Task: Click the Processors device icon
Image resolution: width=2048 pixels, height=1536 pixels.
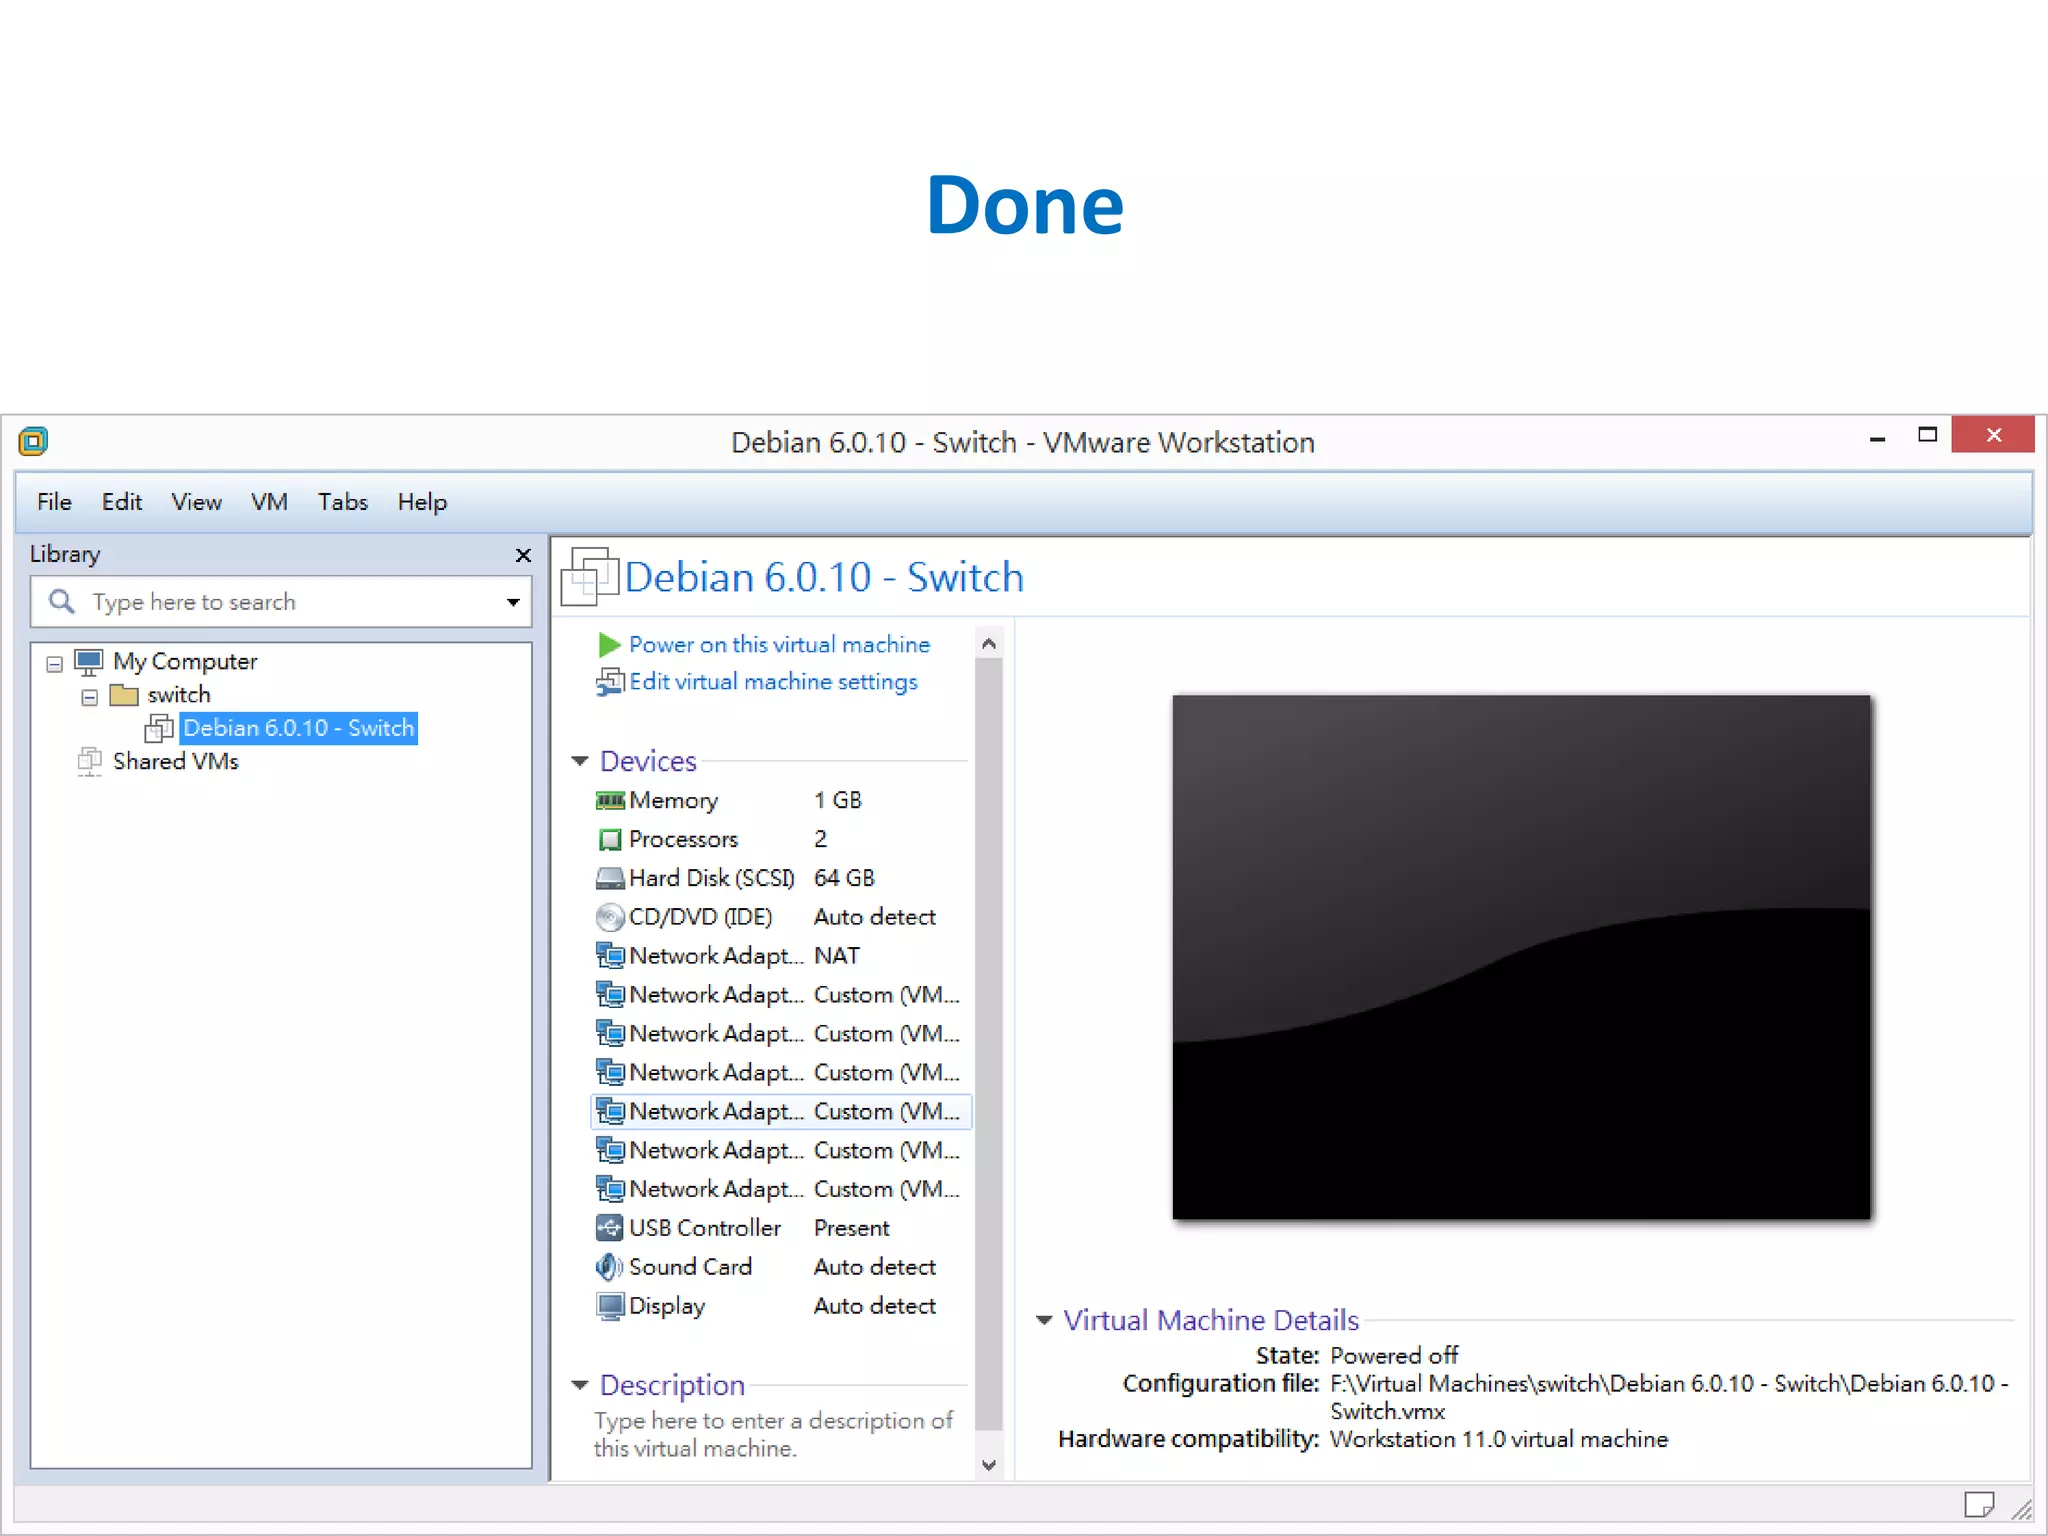Action: click(x=609, y=839)
